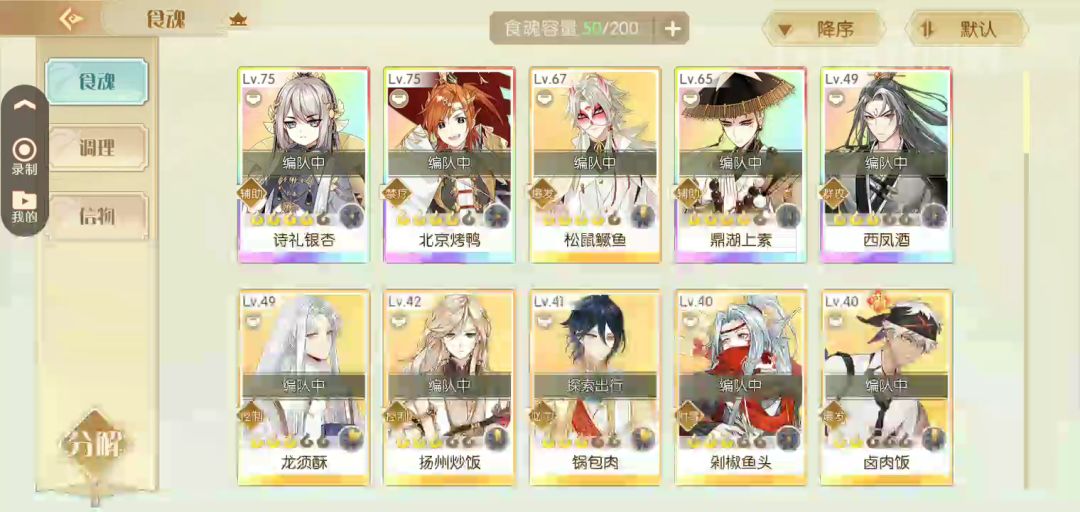This screenshot has width=1080, height=512.
Task: Toggle the 降序 sort order dropdown
Action: point(823,29)
